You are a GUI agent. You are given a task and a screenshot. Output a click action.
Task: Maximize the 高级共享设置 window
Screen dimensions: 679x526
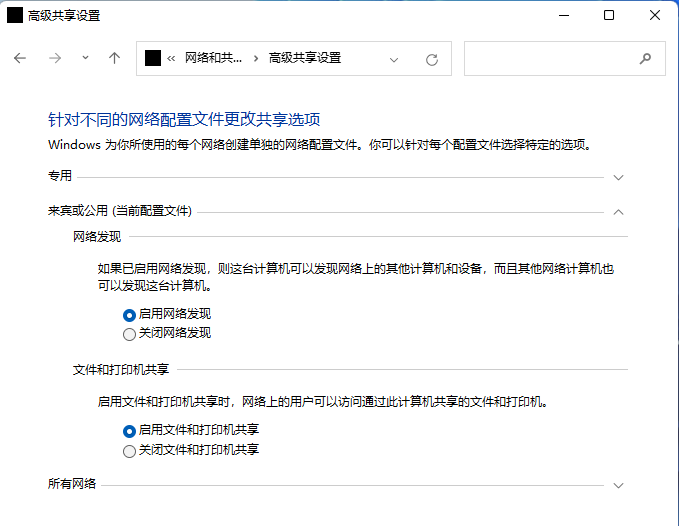pyautogui.click(x=609, y=15)
